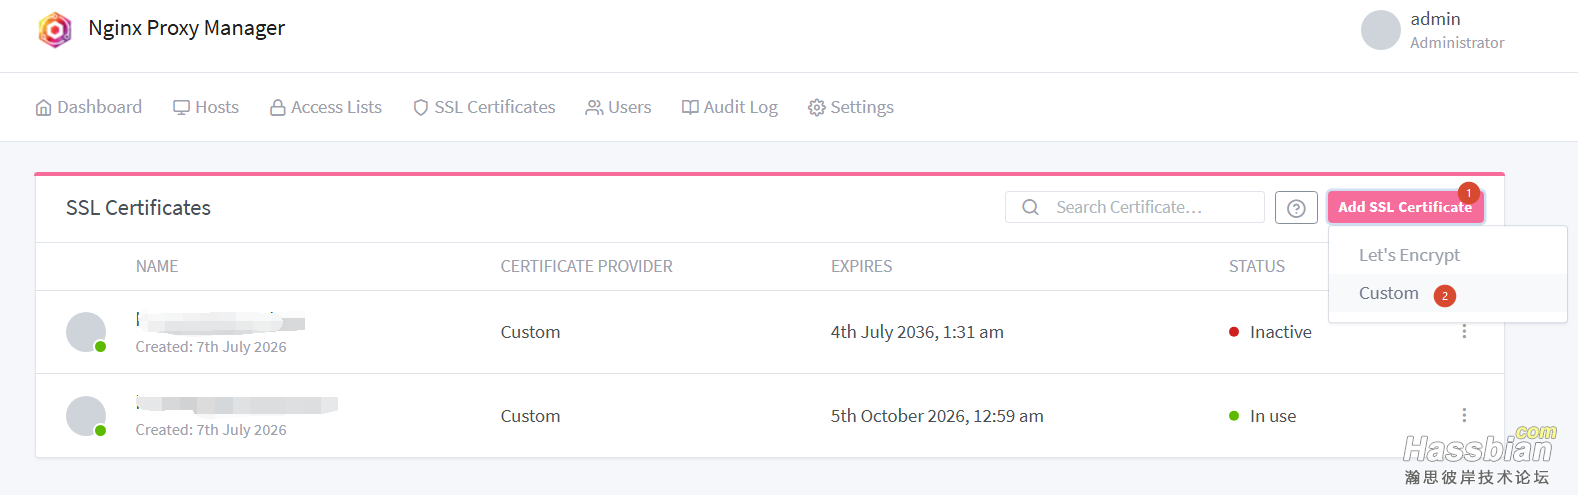Click avatar of second certificate row
This screenshot has width=1578, height=495.
click(86, 416)
